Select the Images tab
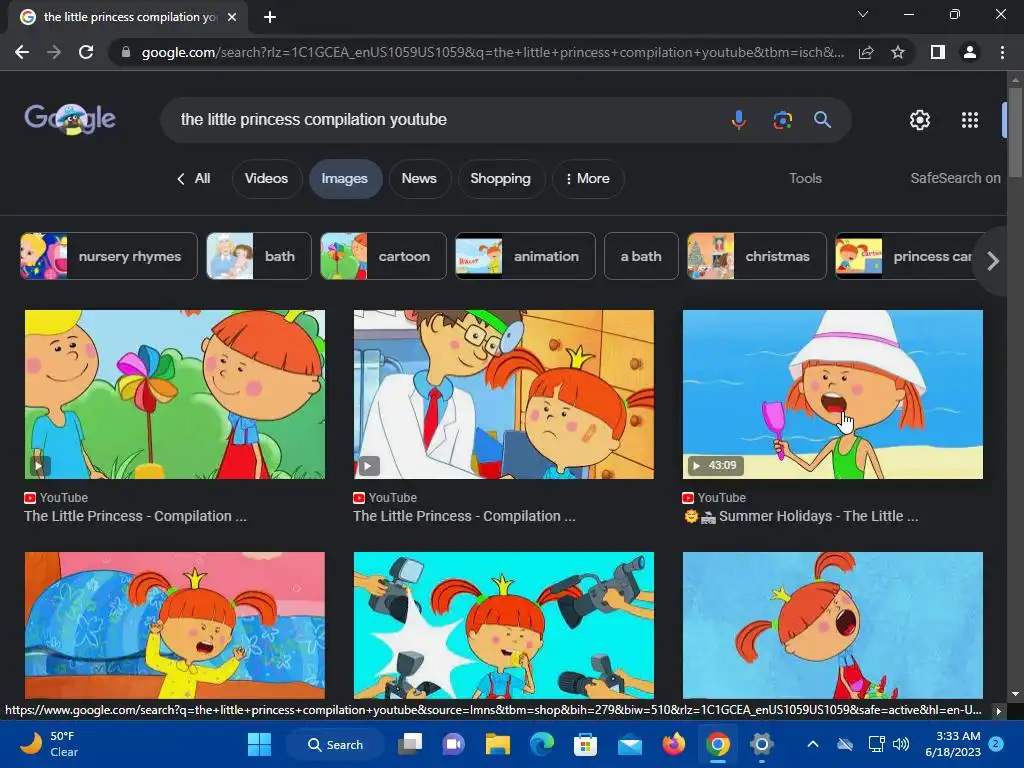The width and height of the screenshot is (1024, 768). (345, 178)
